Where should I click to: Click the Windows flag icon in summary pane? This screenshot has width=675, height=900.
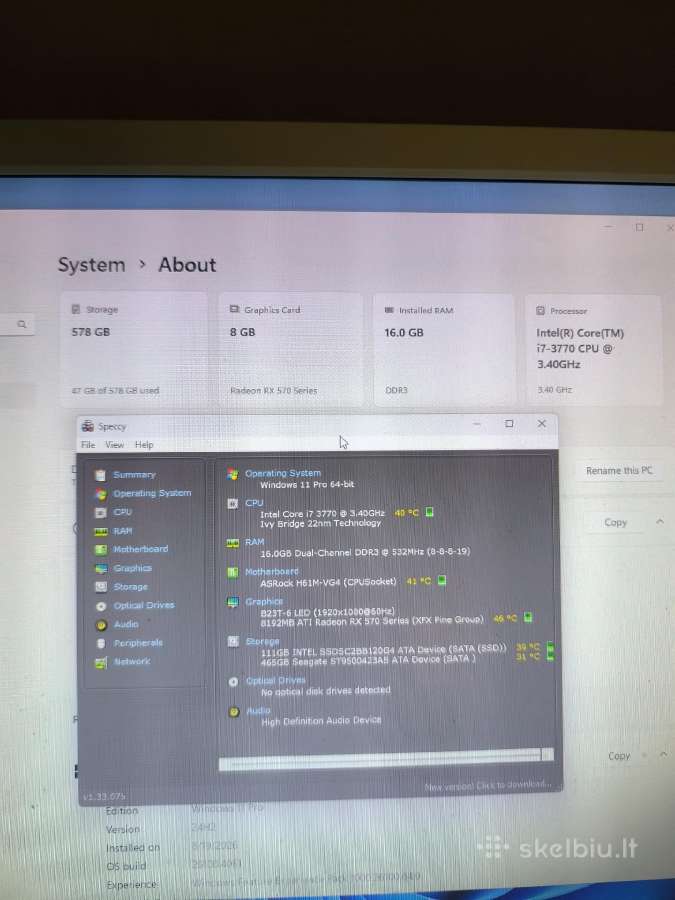pos(232,474)
